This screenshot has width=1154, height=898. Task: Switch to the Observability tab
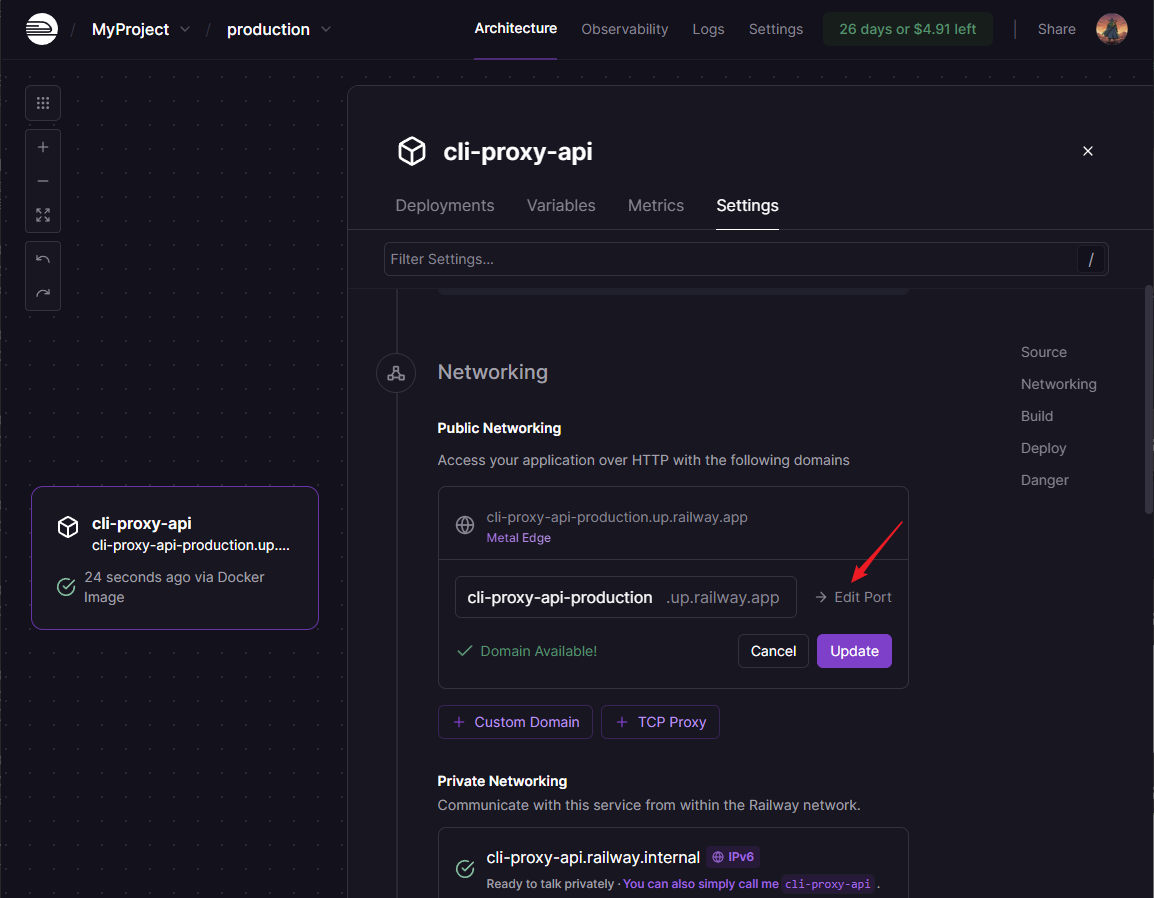[624, 29]
